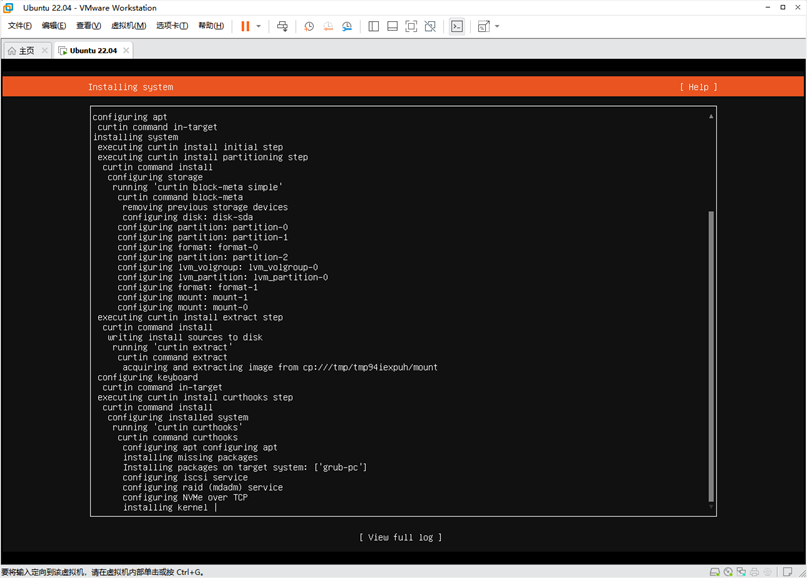Click the console view terminal icon
Screen dimensions: 807x578
[457, 26]
